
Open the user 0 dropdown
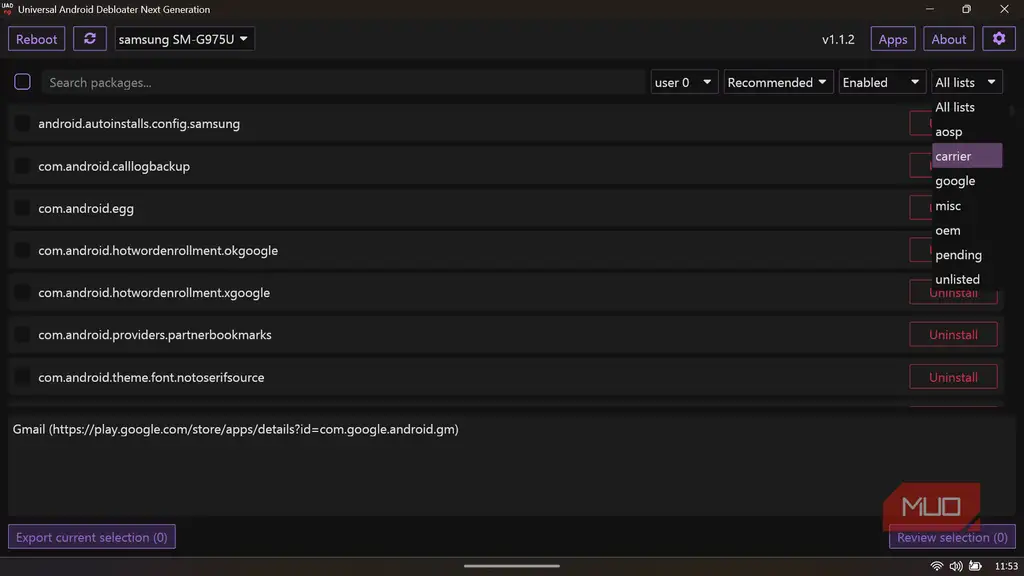coord(684,82)
